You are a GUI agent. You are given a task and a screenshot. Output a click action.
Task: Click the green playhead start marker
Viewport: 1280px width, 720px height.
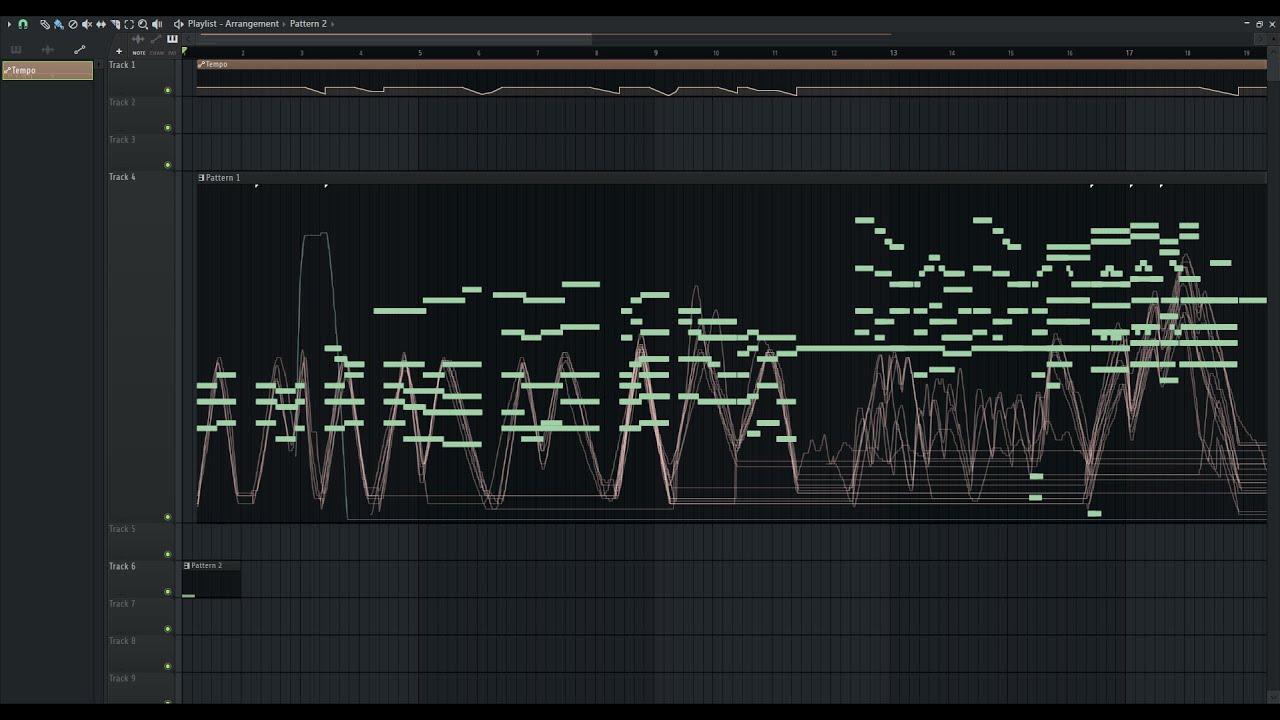coord(184,51)
